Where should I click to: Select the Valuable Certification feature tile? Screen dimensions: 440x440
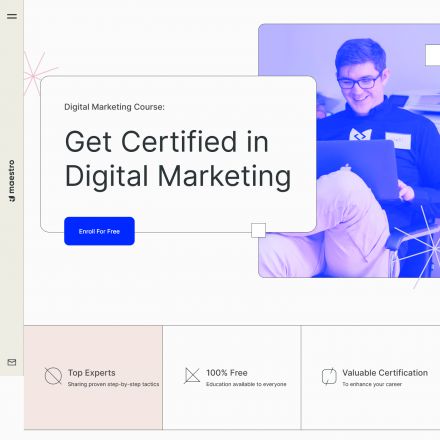371,377
